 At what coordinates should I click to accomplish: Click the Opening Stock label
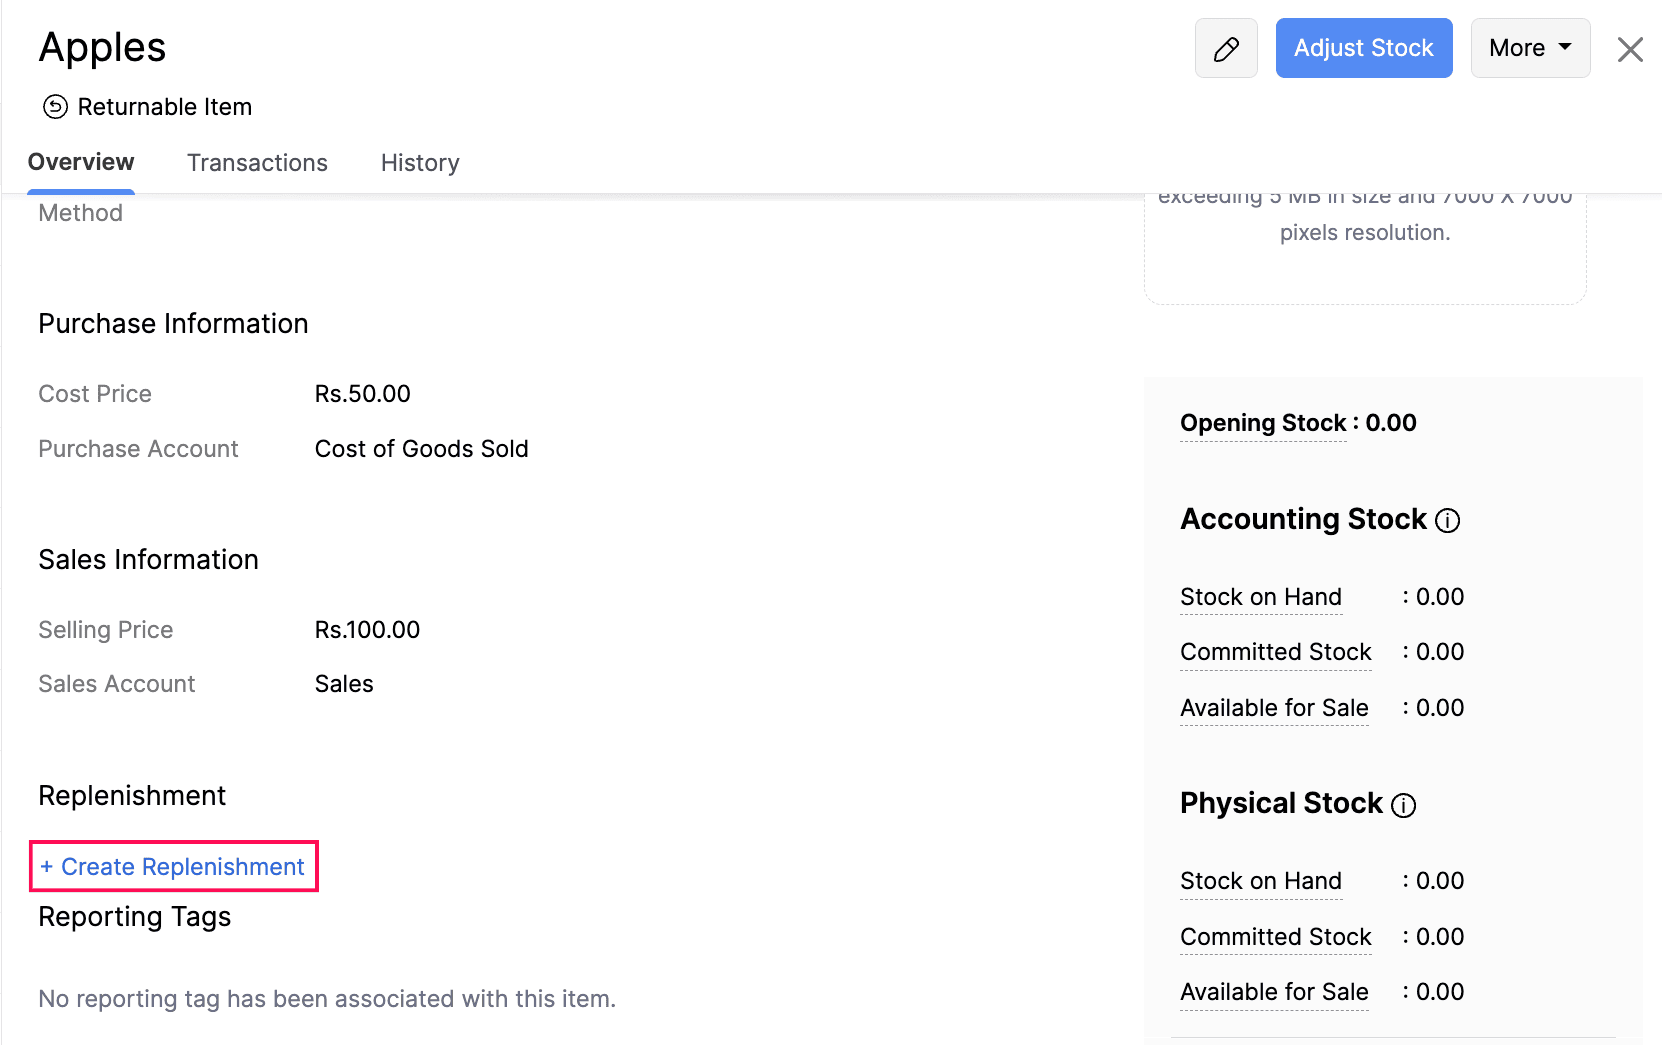pyautogui.click(x=1263, y=423)
